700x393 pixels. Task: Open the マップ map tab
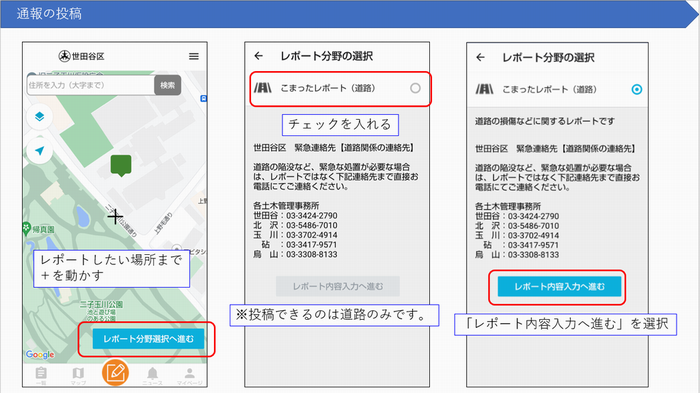(78, 375)
